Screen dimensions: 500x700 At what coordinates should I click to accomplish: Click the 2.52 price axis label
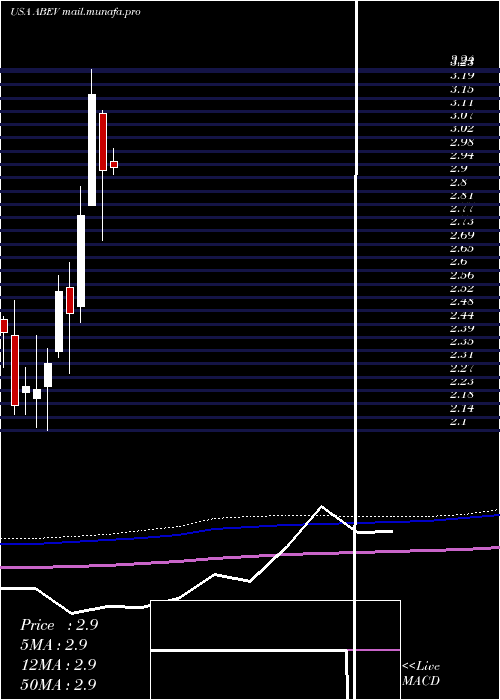(462, 288)
